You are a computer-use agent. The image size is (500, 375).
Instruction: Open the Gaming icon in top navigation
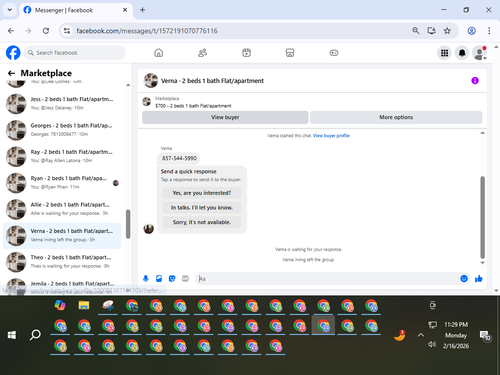(334, 53)
